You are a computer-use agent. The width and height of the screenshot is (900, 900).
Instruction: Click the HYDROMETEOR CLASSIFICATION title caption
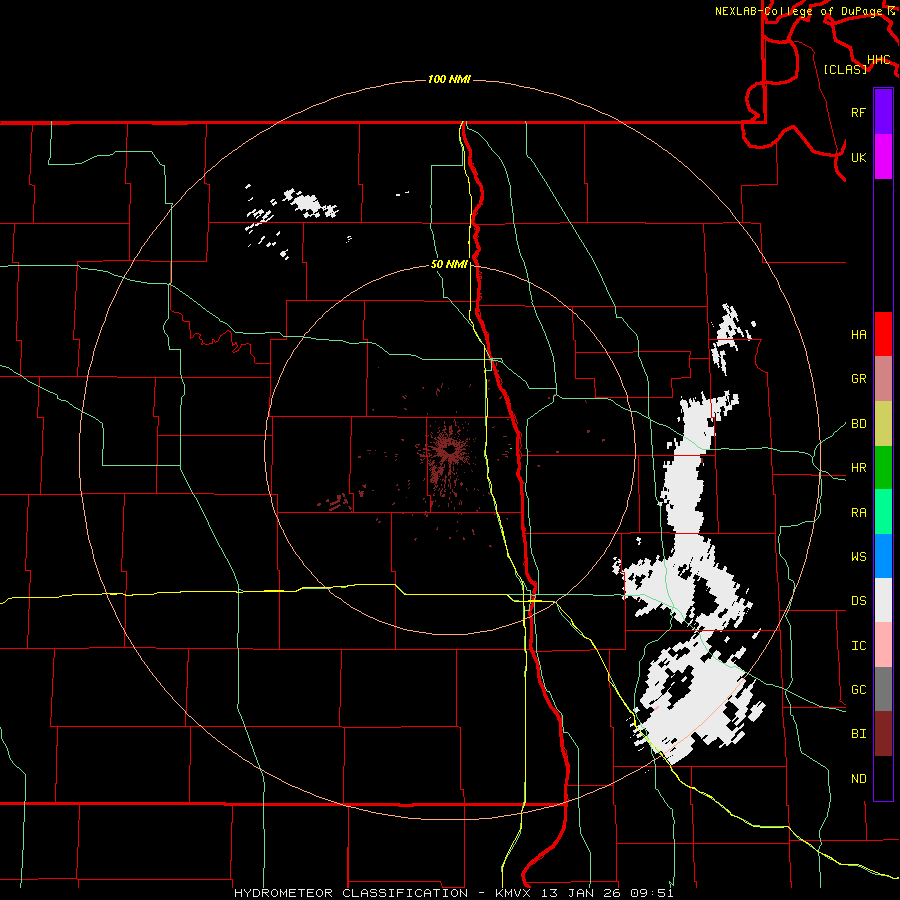350,893
